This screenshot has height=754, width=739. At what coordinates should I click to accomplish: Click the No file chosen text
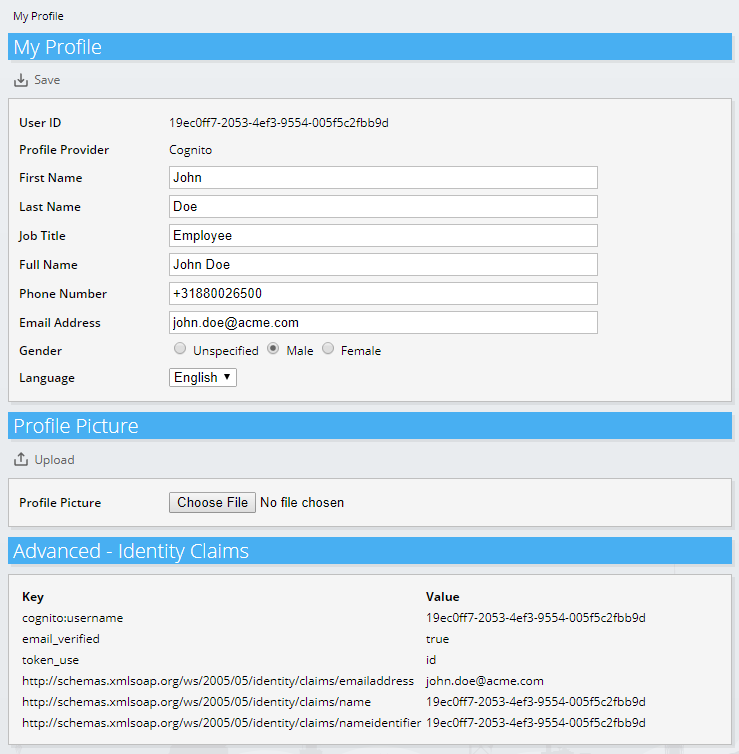point(302,503)
